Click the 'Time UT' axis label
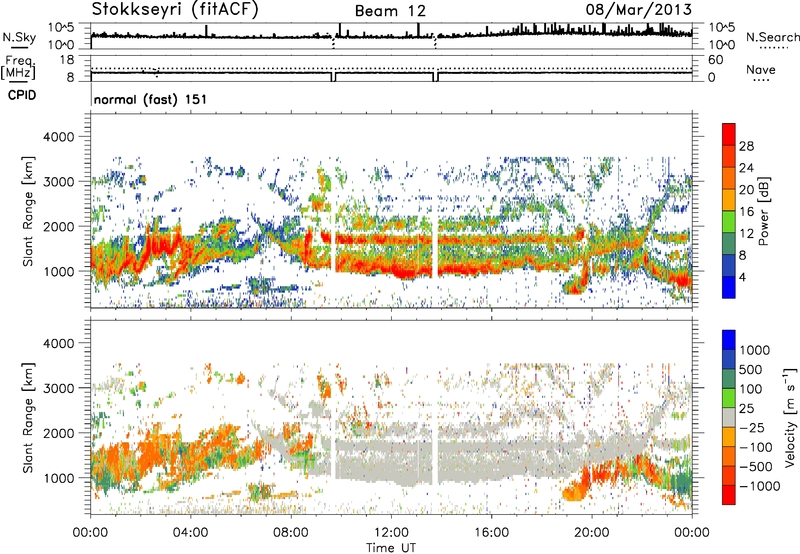The image size is (800, 554). pos(391,547)
